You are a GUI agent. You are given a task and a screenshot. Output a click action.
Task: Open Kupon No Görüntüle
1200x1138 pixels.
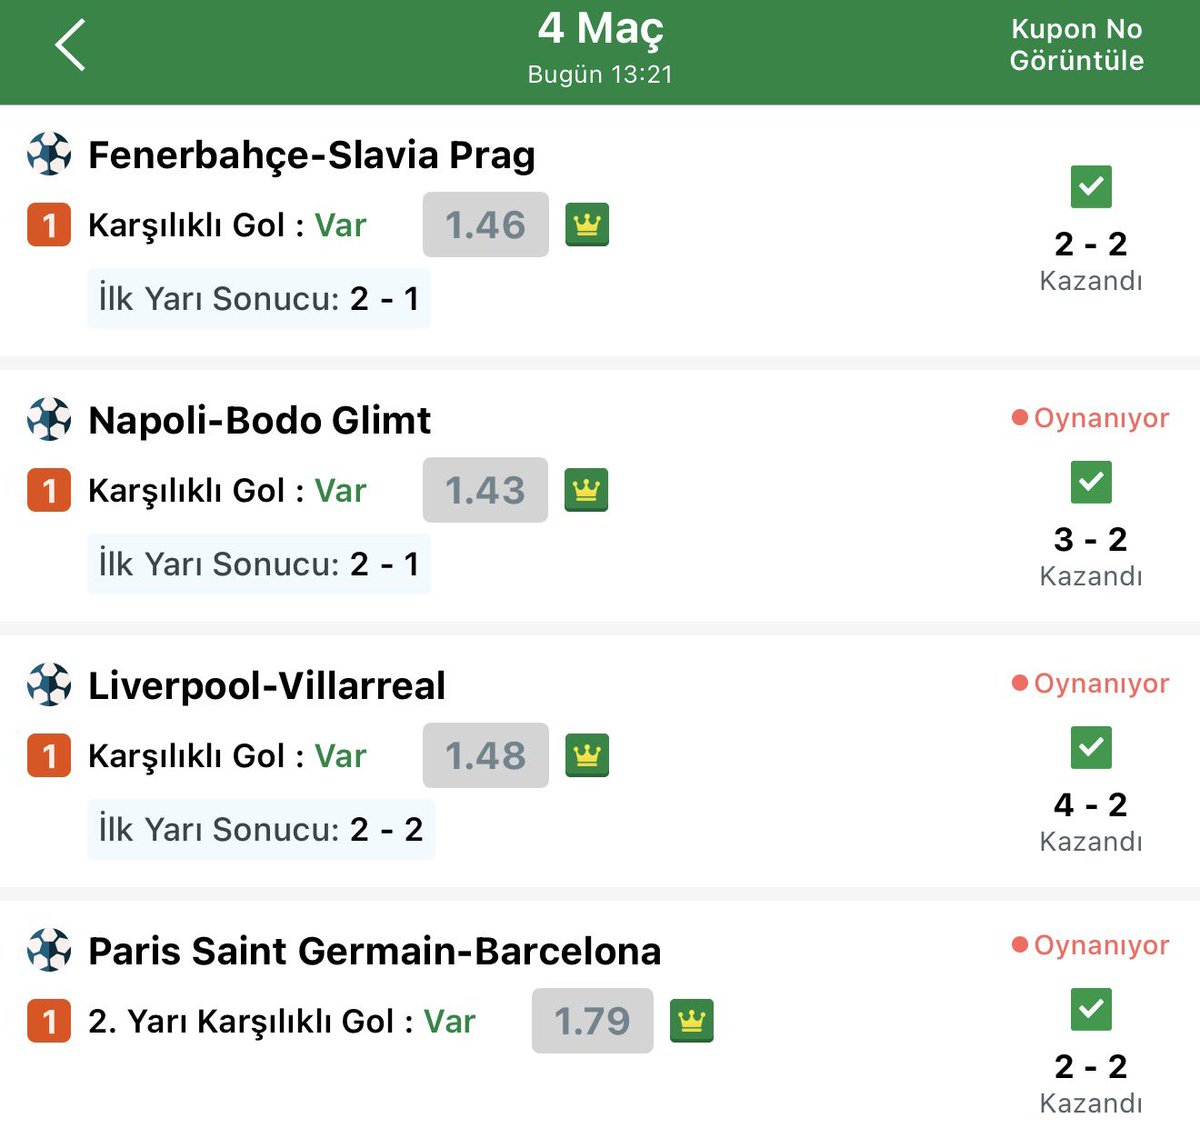pos(1076,45)
